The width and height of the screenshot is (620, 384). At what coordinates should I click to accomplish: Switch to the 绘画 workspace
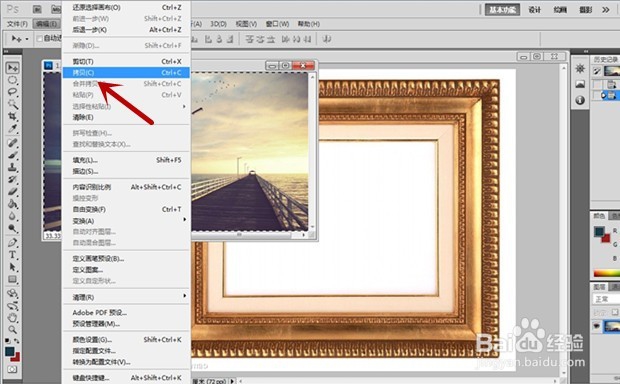click(560, 10)
